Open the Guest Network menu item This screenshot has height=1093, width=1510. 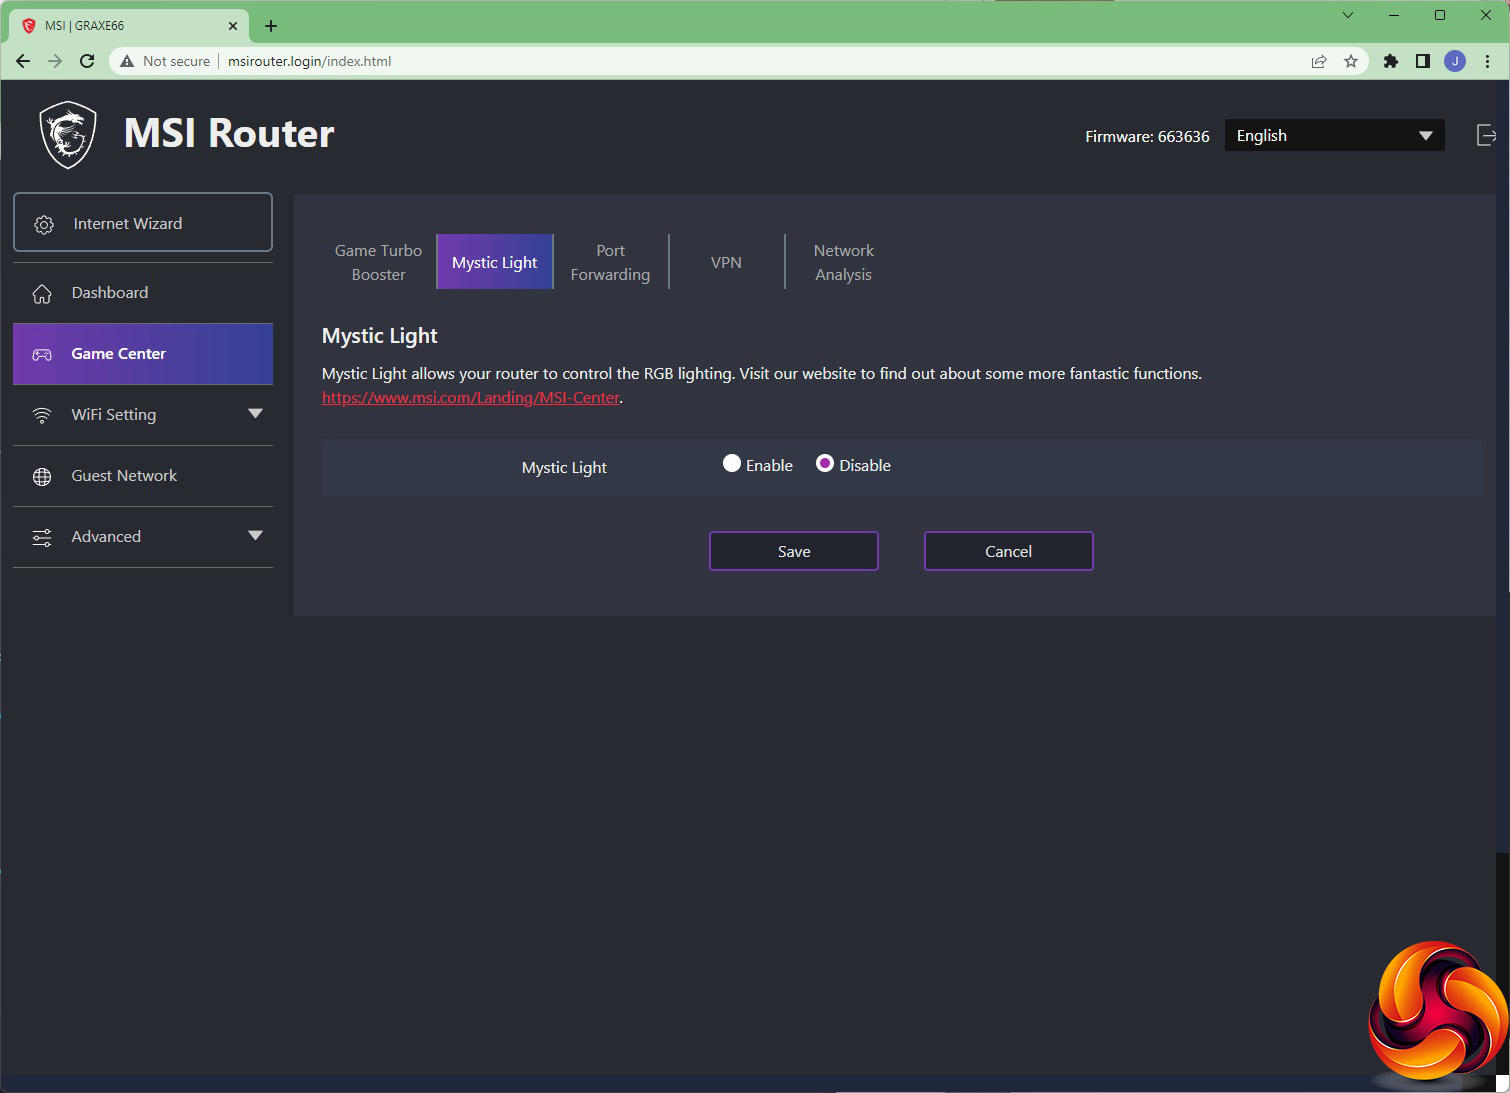(x=143, y=476)
